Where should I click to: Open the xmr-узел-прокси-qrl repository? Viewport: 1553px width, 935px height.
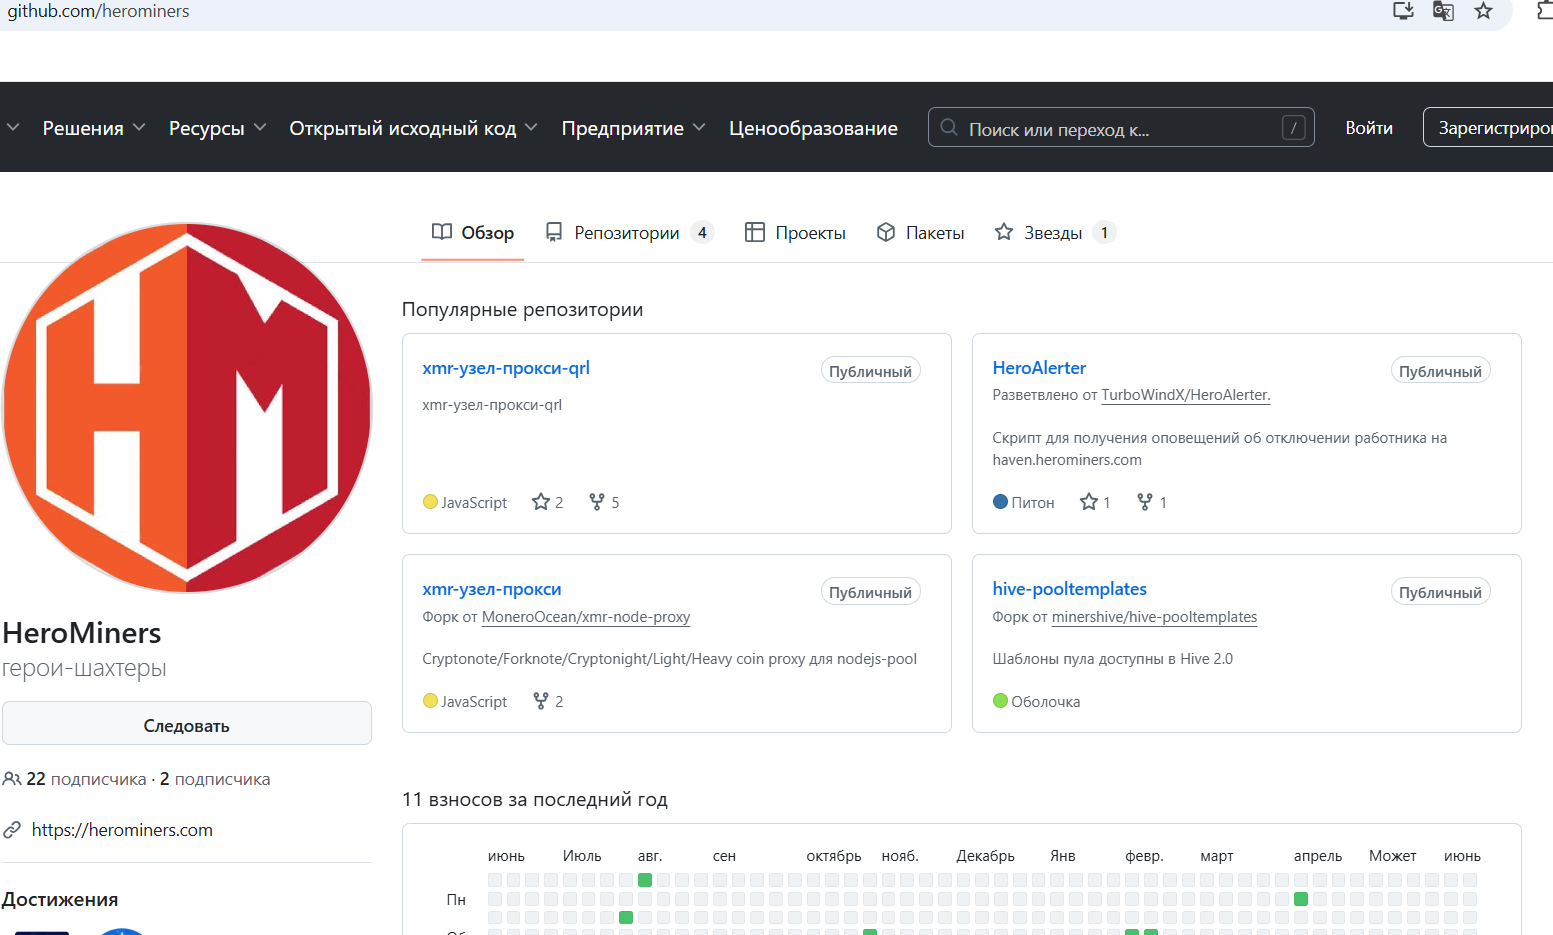tap(506, 368)
